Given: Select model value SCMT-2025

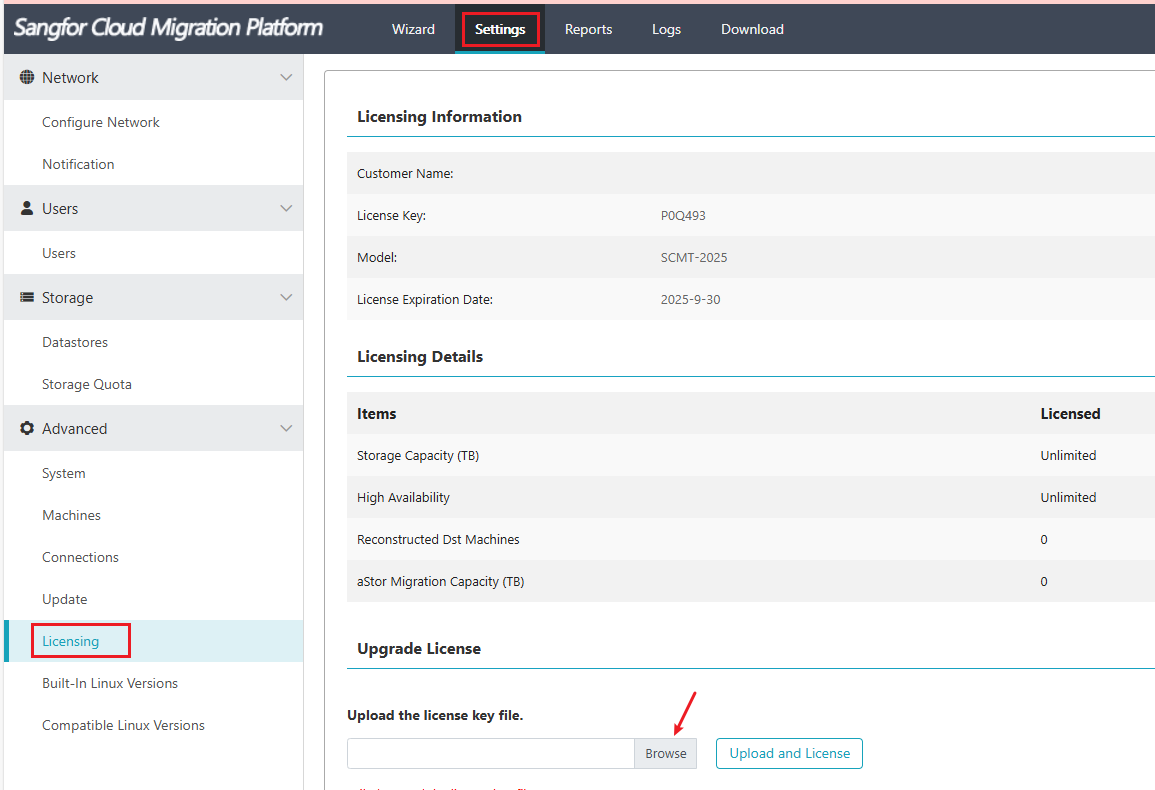Looking at the screenshot, I should [694, 258].
